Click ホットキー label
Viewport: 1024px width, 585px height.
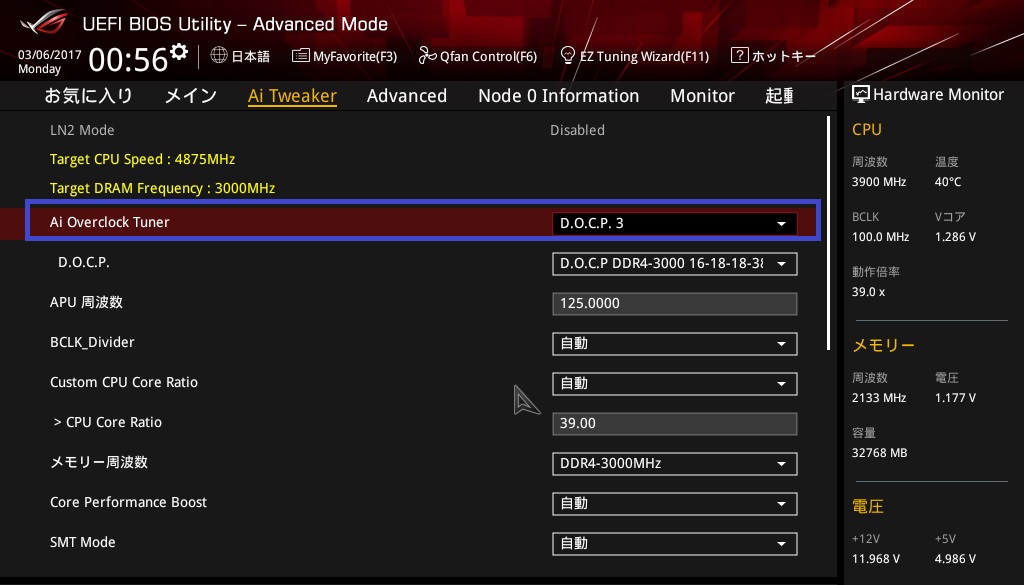(x=784, y=56)
